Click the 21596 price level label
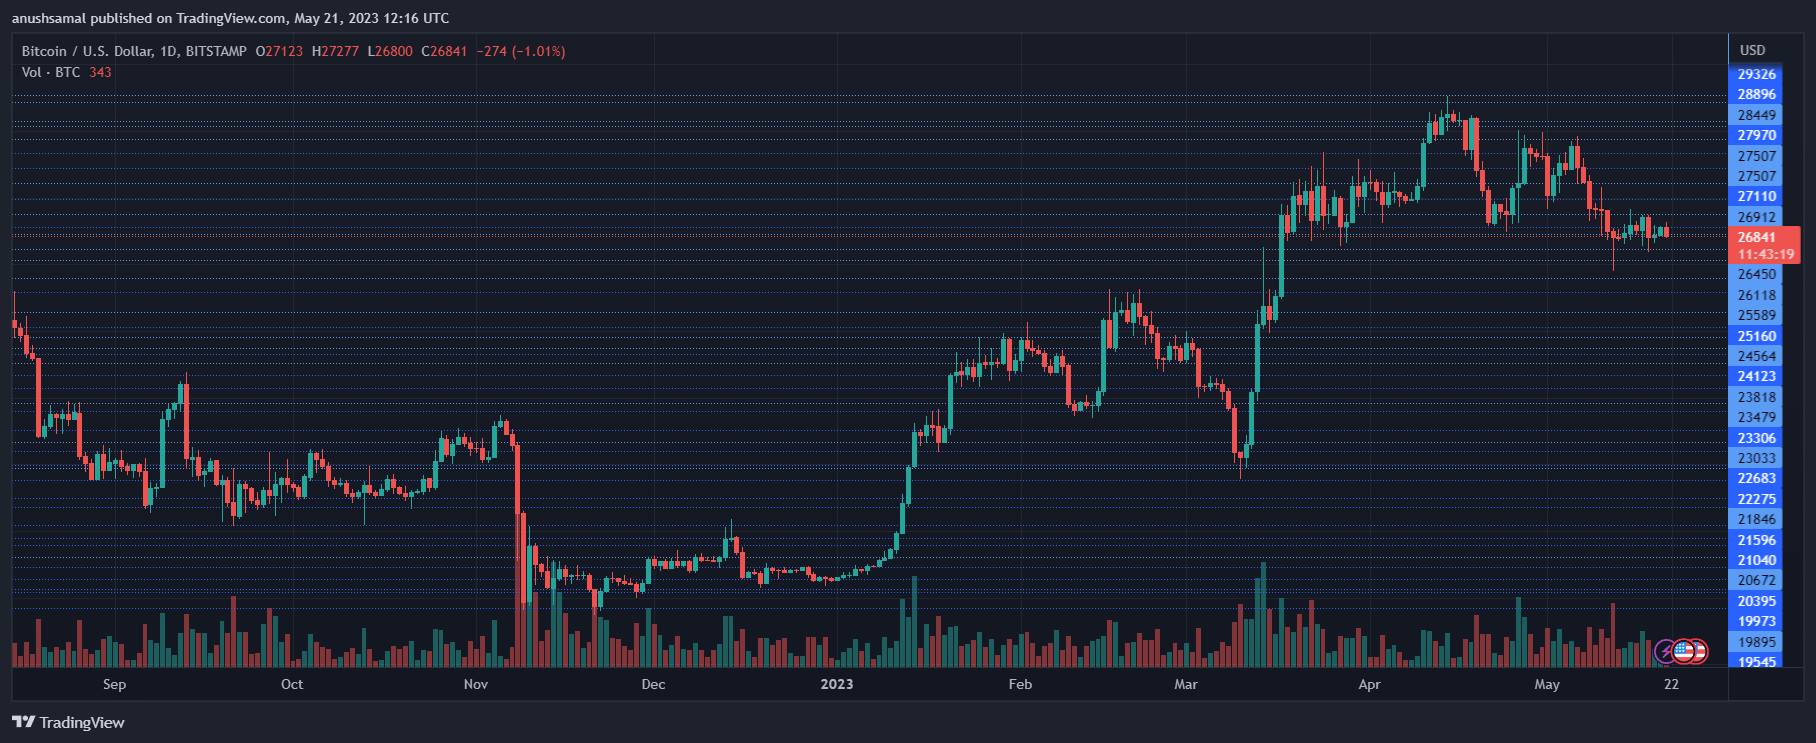 point(1756,540)
